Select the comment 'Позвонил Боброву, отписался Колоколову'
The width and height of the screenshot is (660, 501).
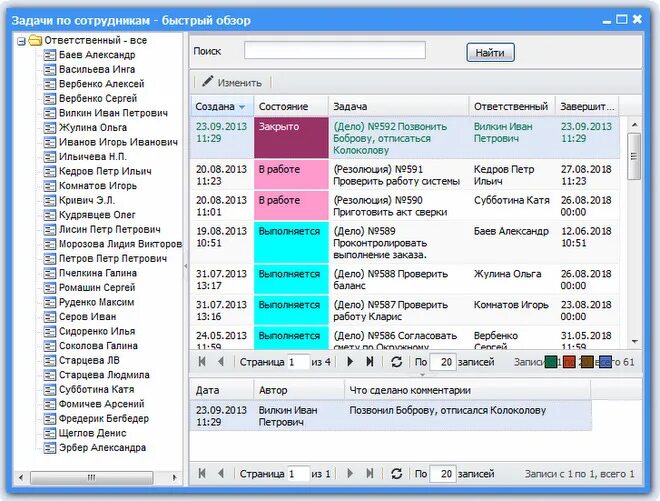tap(447, 410)
